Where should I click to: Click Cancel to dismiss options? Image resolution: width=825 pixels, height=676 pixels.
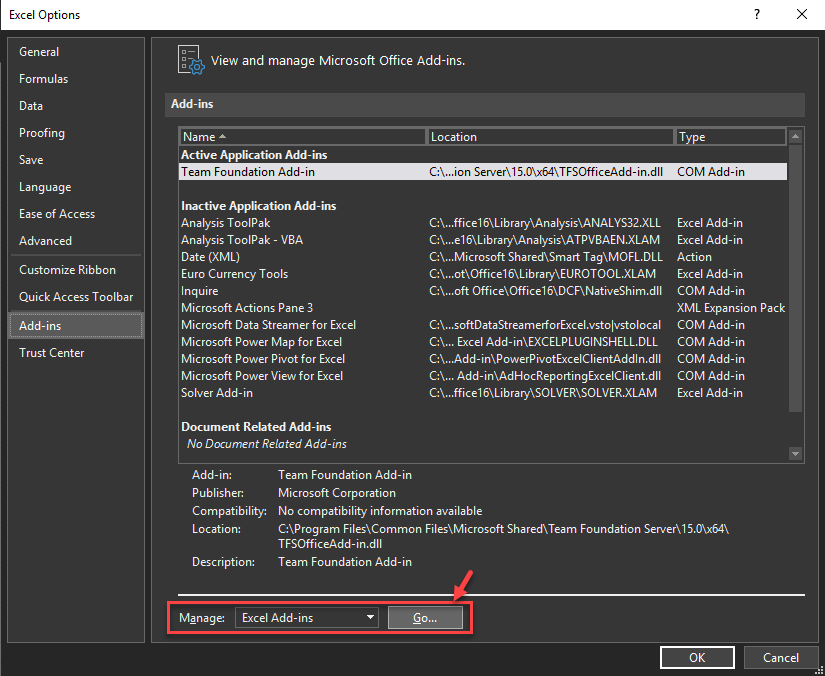click(x=781, y=658)
